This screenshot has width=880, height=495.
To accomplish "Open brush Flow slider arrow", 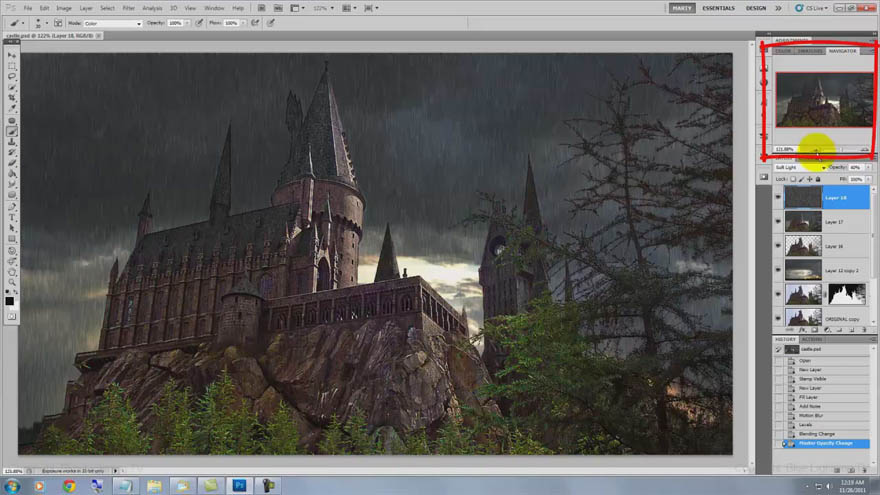I will 244,24.
